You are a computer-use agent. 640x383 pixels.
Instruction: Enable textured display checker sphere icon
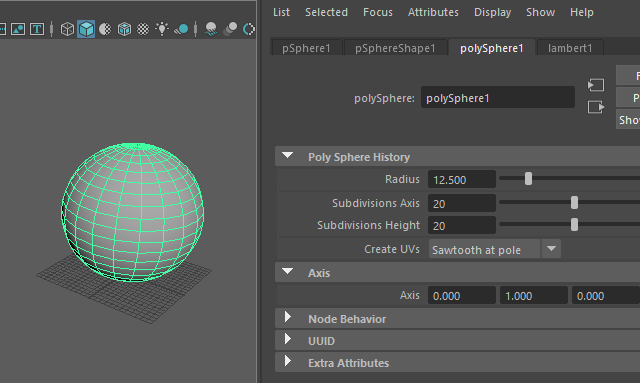coord(143,29)
